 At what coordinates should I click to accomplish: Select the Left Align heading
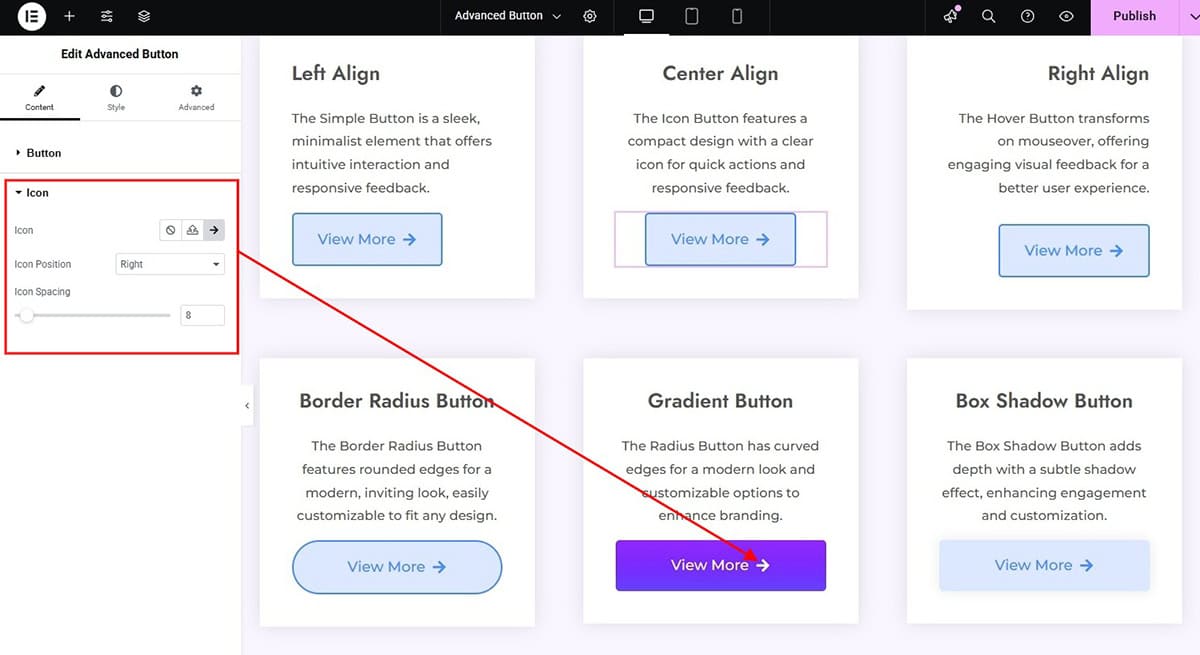(x=336, y=74)
